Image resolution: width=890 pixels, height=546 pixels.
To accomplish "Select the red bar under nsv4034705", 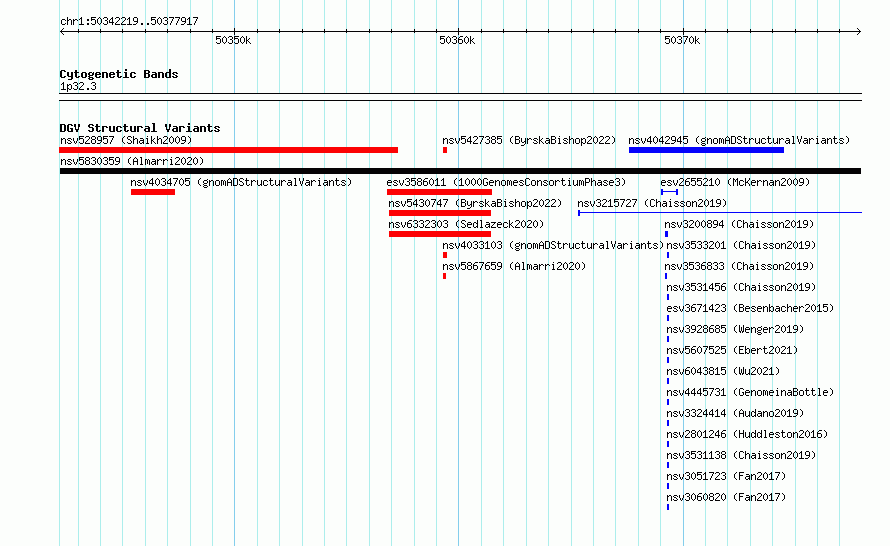I will [153, 192].
